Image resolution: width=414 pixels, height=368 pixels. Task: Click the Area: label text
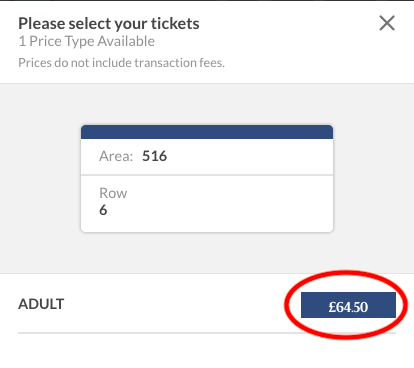pyautogui.click(x=116, y=156)
